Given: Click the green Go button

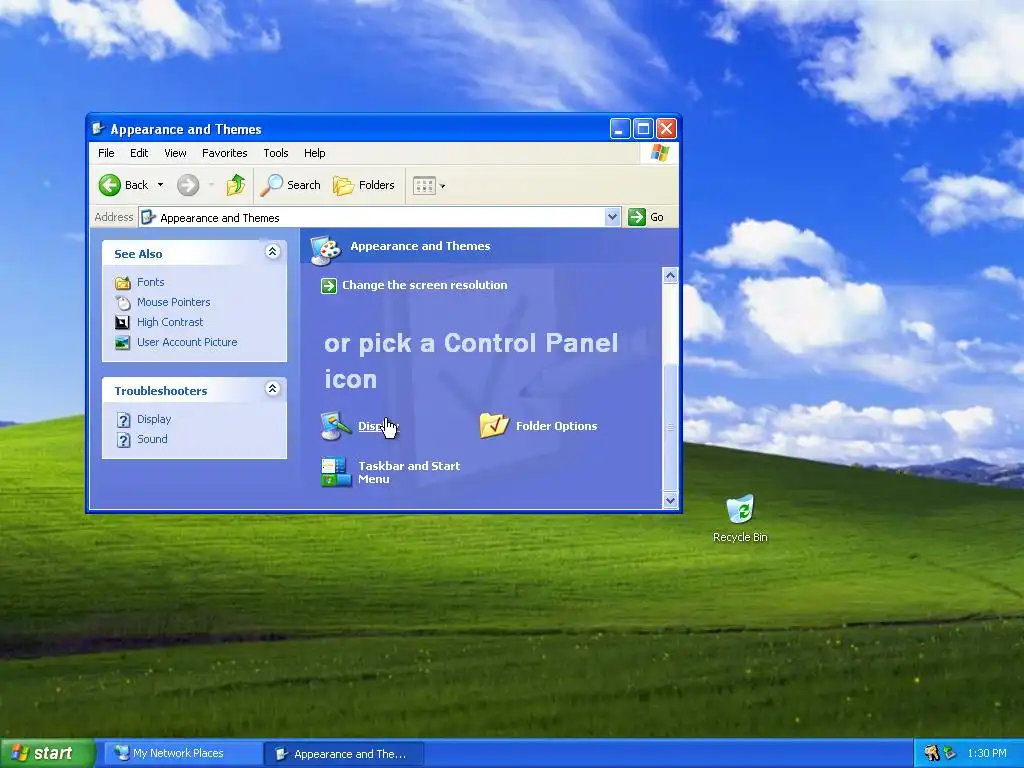Looking at the screenshot, I should (x=646, y=217).
